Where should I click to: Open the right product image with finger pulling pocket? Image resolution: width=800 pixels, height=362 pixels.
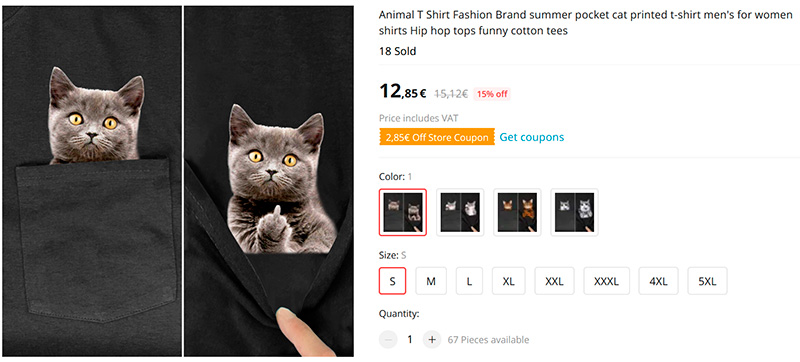269,181
